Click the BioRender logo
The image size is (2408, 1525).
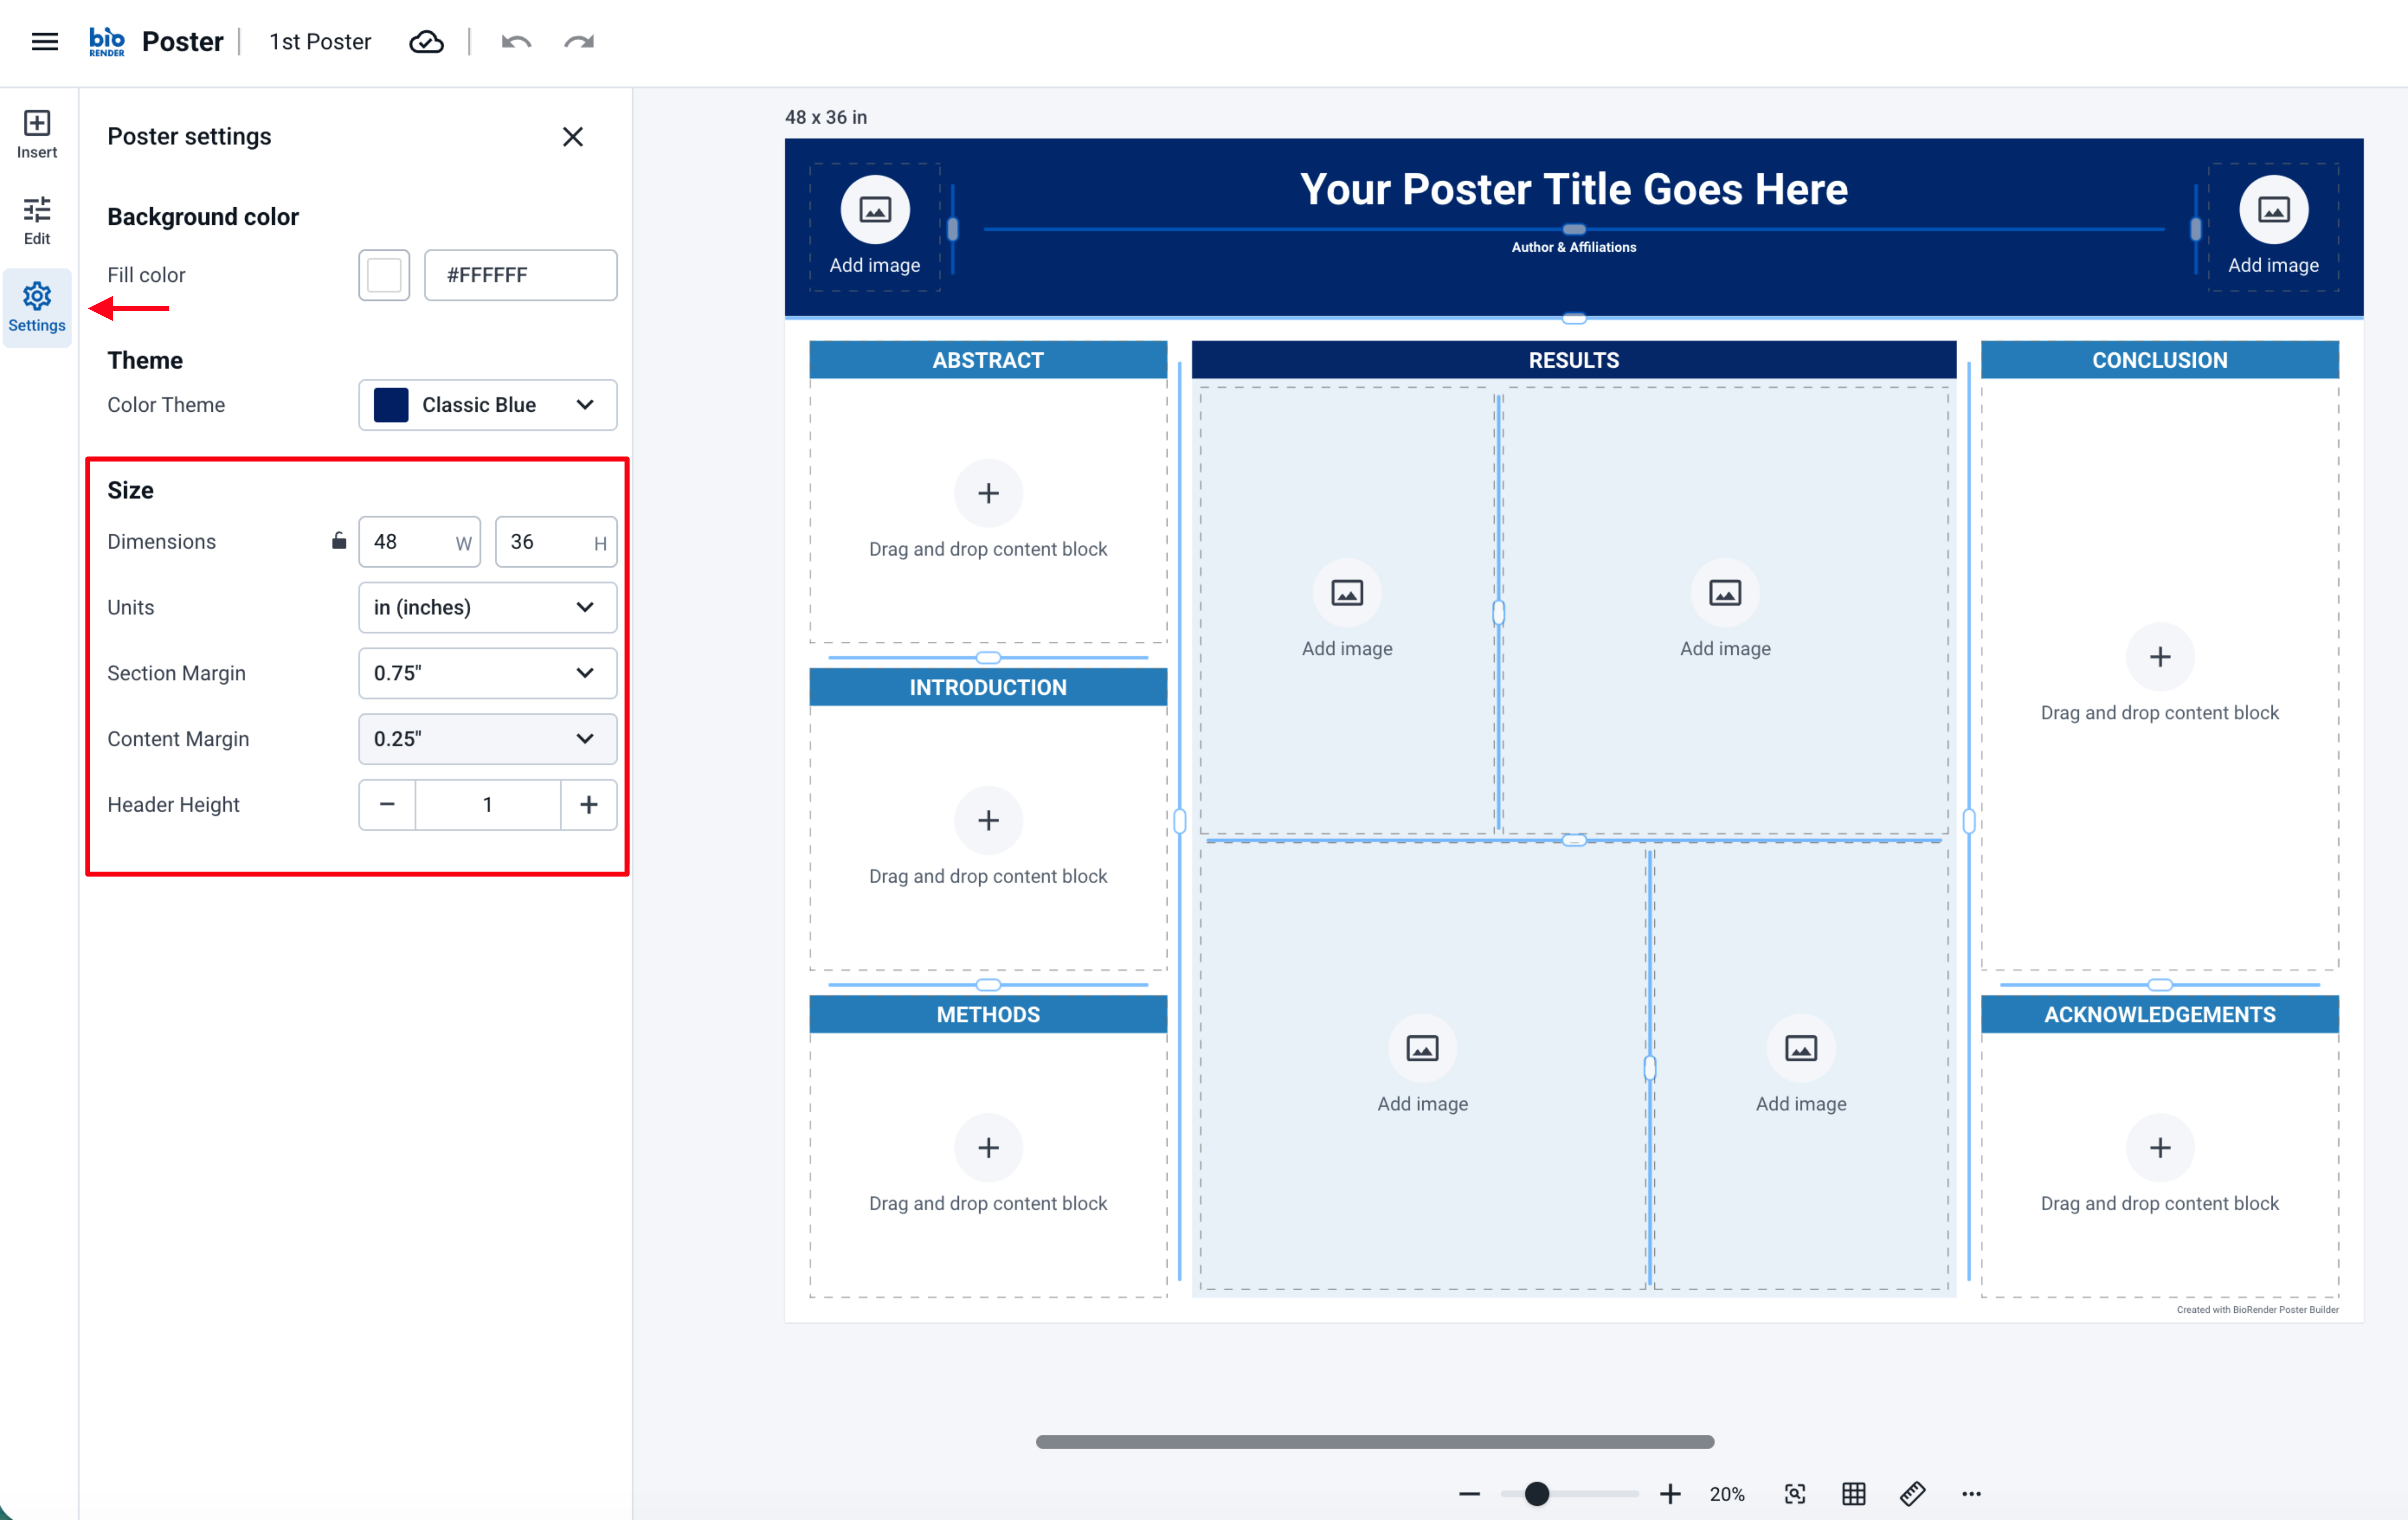(107, 42)
